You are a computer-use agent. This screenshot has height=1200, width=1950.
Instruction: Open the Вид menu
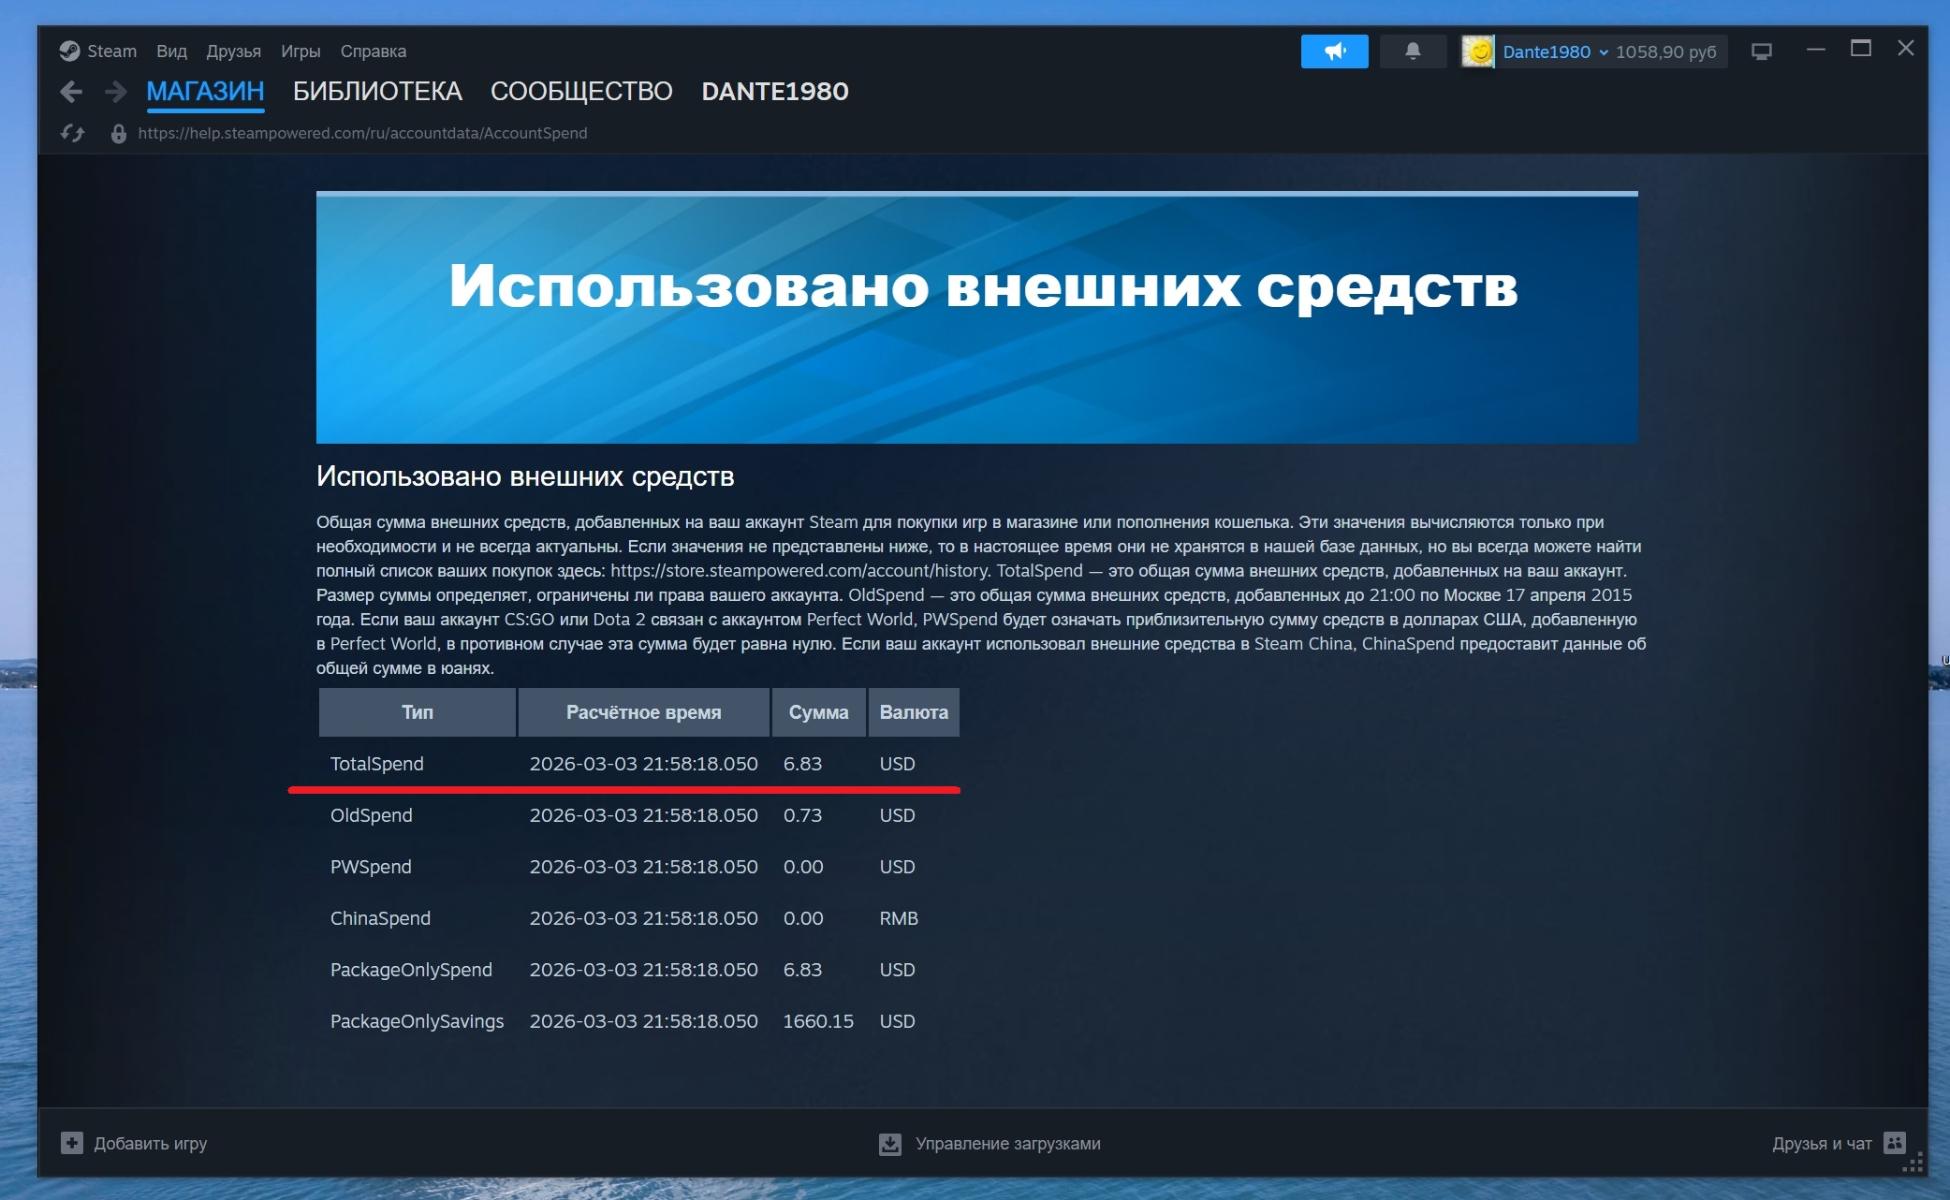coord(171,51)
